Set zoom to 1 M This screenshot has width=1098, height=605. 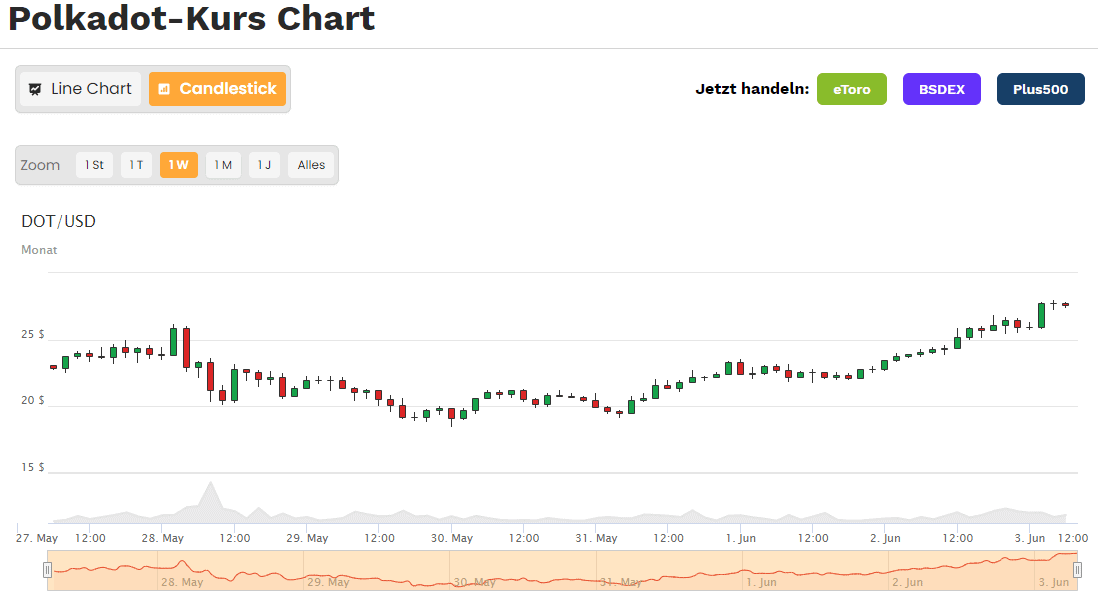[223, 165]
